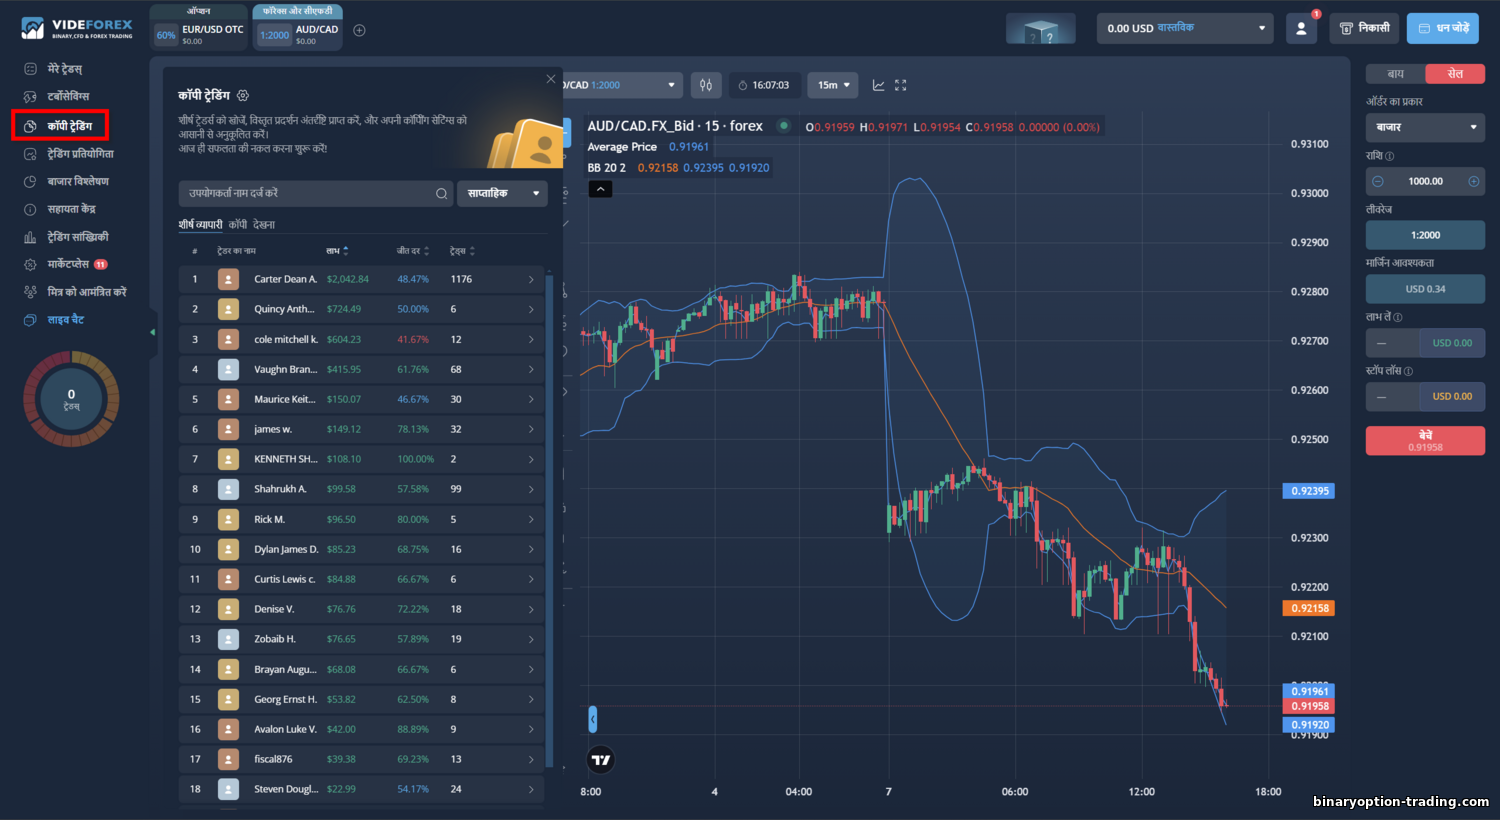Open मार्केटप्लेस in the sidebar menu
Screen dimensions: 1500x820
point(68,264)
